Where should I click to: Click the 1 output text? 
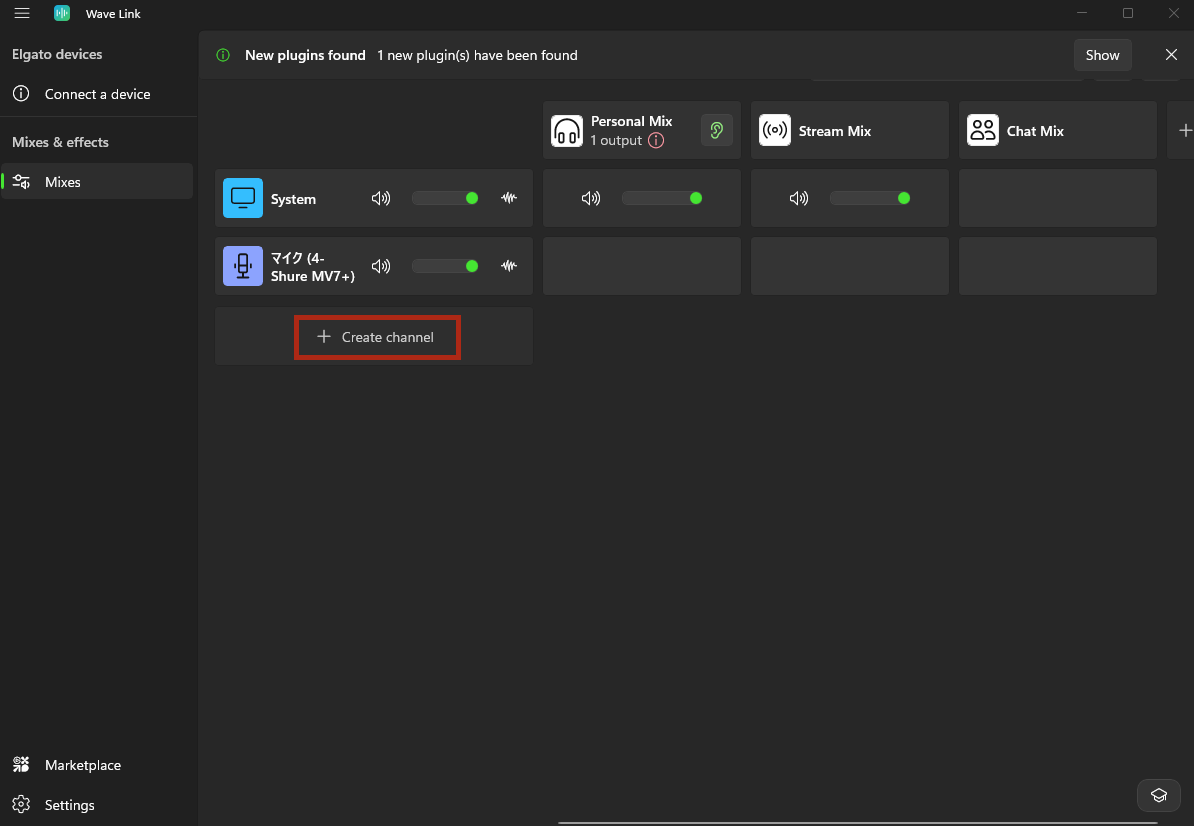coord(616,141)
